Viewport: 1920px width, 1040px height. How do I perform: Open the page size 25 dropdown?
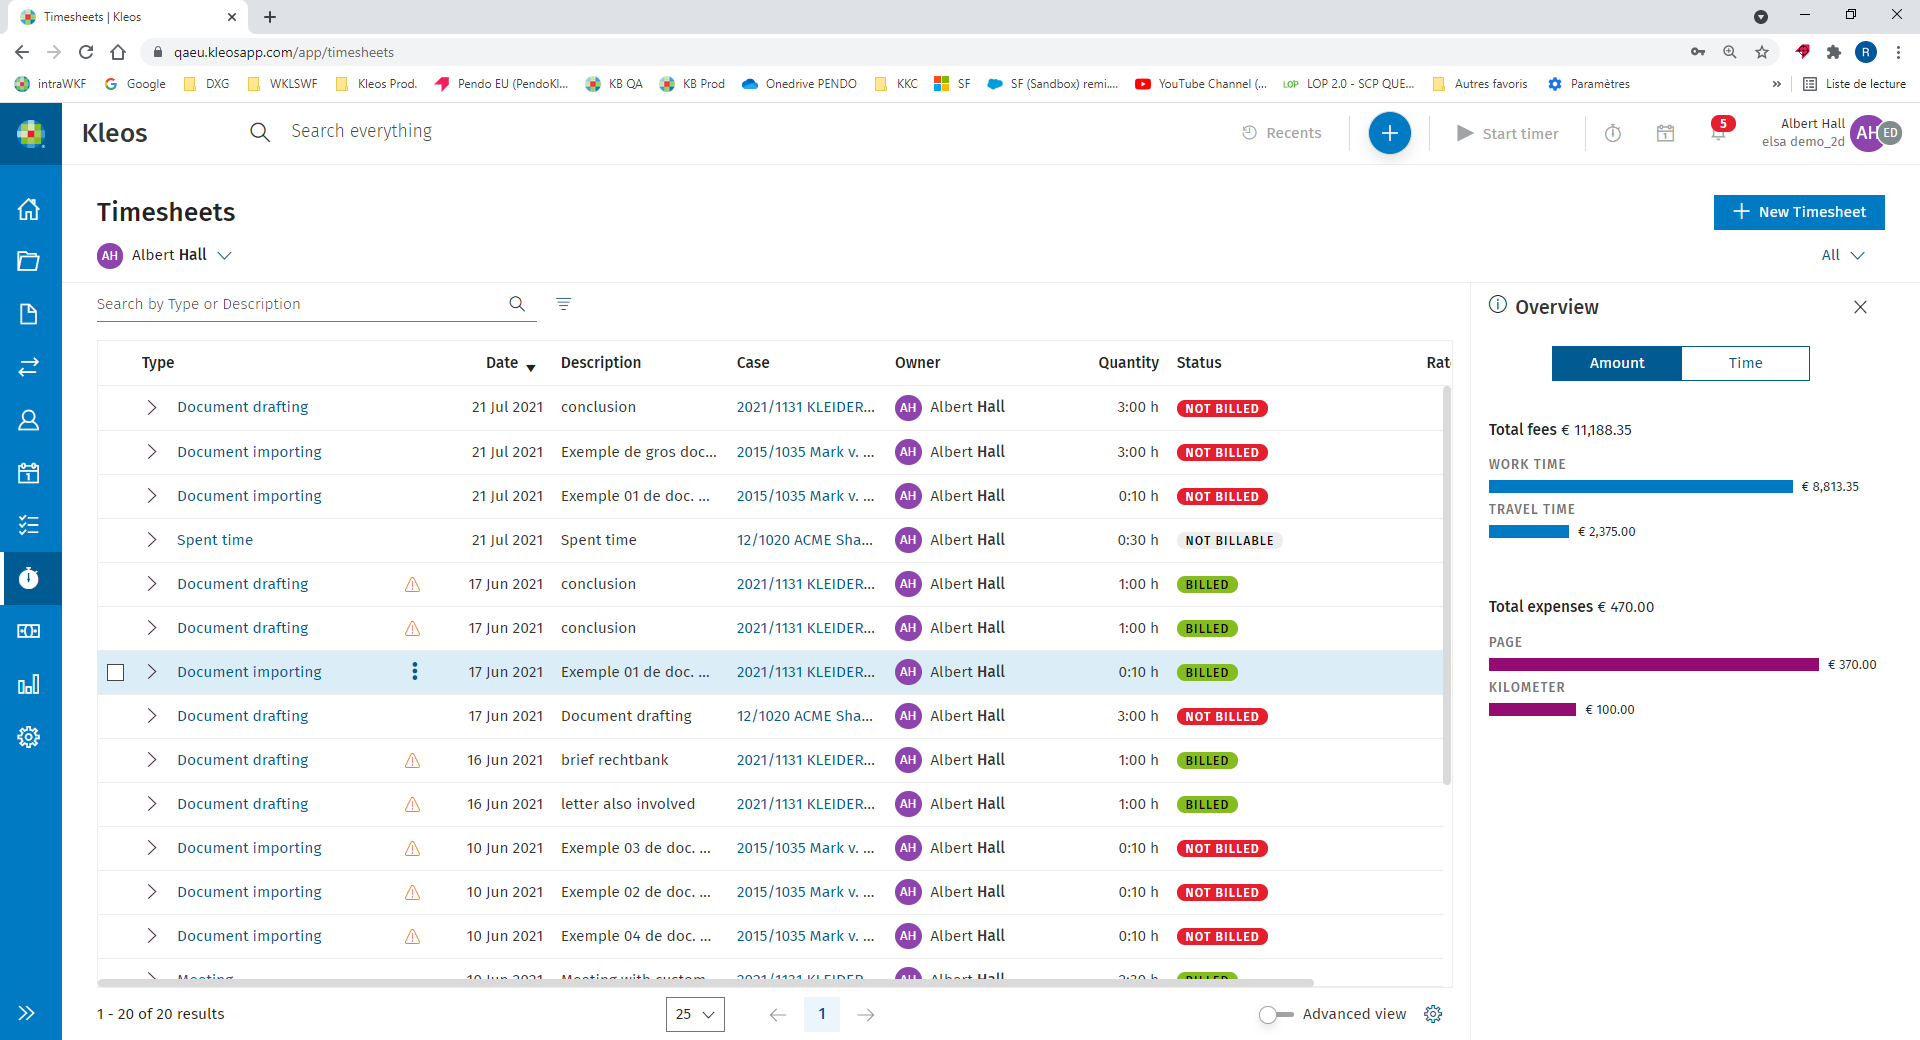(695, 1014)
